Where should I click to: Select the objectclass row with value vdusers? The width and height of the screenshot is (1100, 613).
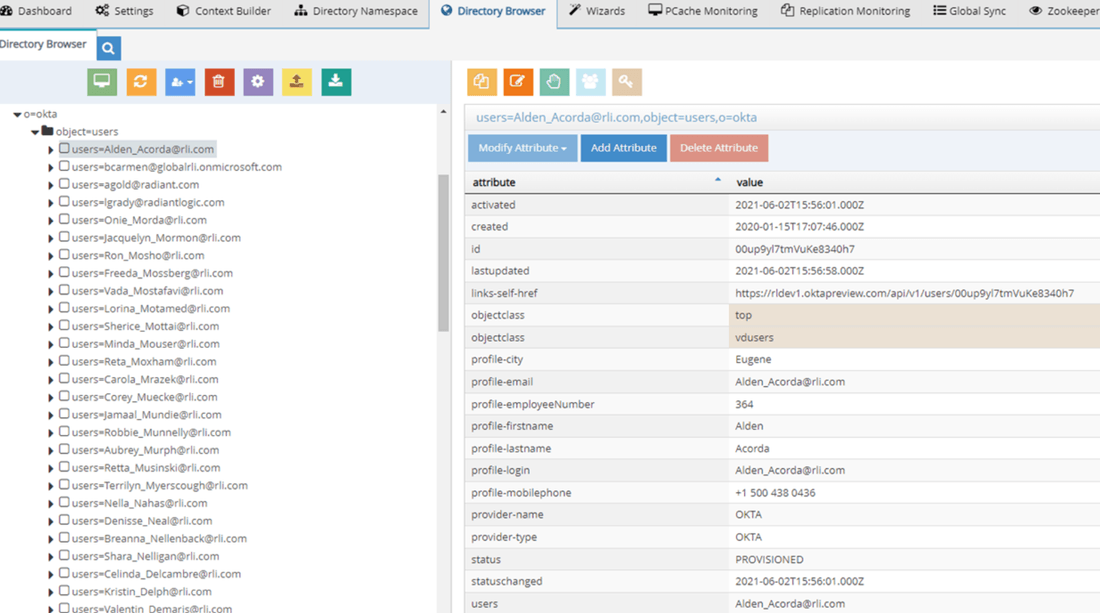click(782, 337)
